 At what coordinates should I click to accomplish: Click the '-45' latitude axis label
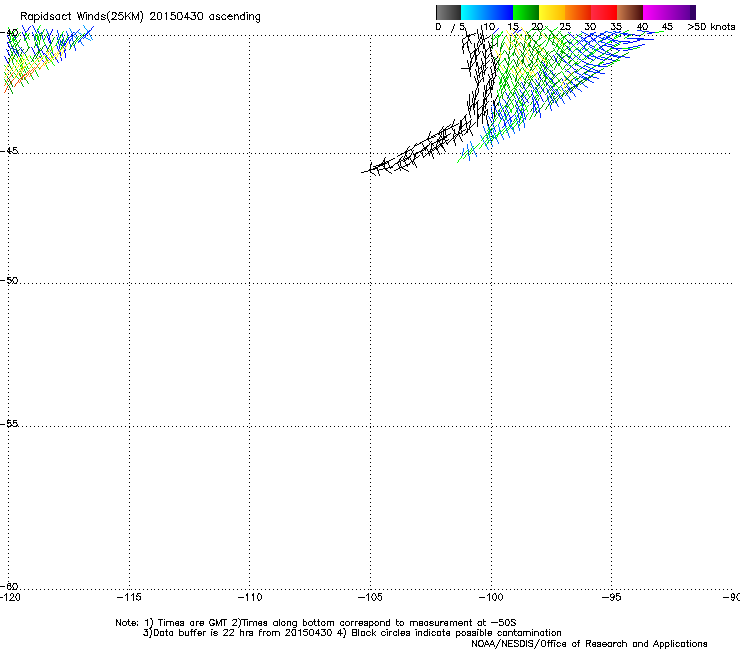click(x=9, y=151)
